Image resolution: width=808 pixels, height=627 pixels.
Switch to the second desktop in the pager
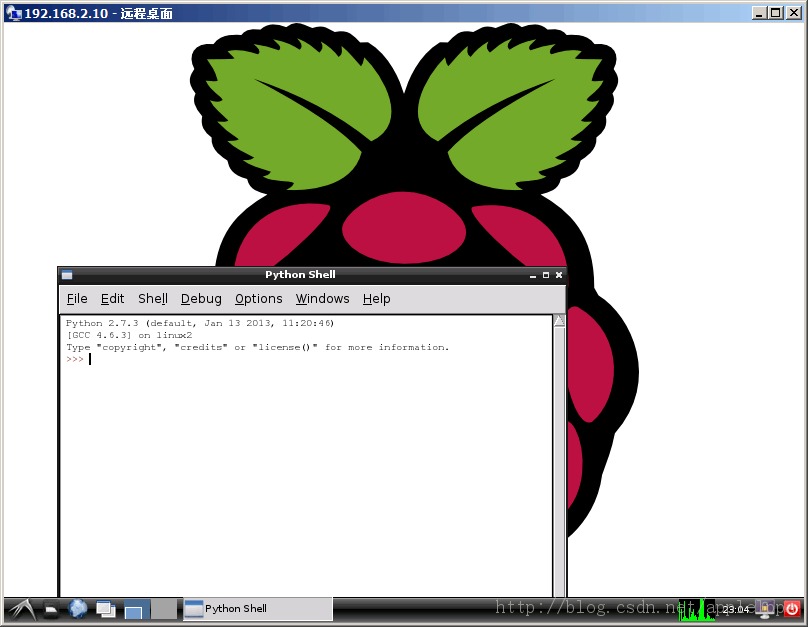point(164,609)
